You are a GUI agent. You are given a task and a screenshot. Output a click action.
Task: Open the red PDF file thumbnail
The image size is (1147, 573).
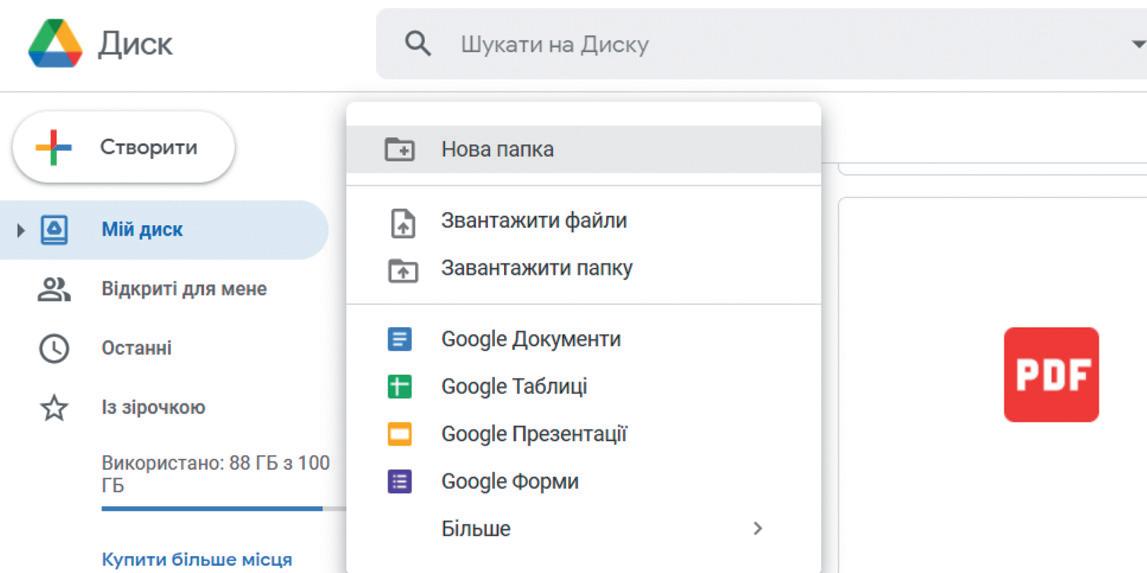[1051, 375]
